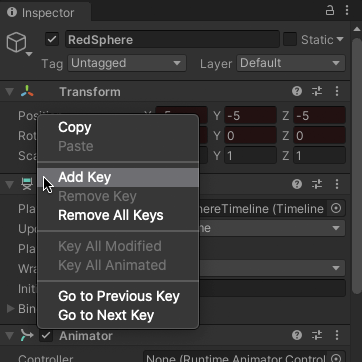This screenshot has width=362, height=362.
Task: Click object picker for Playable asset field
Action: (x=336, y=209)
